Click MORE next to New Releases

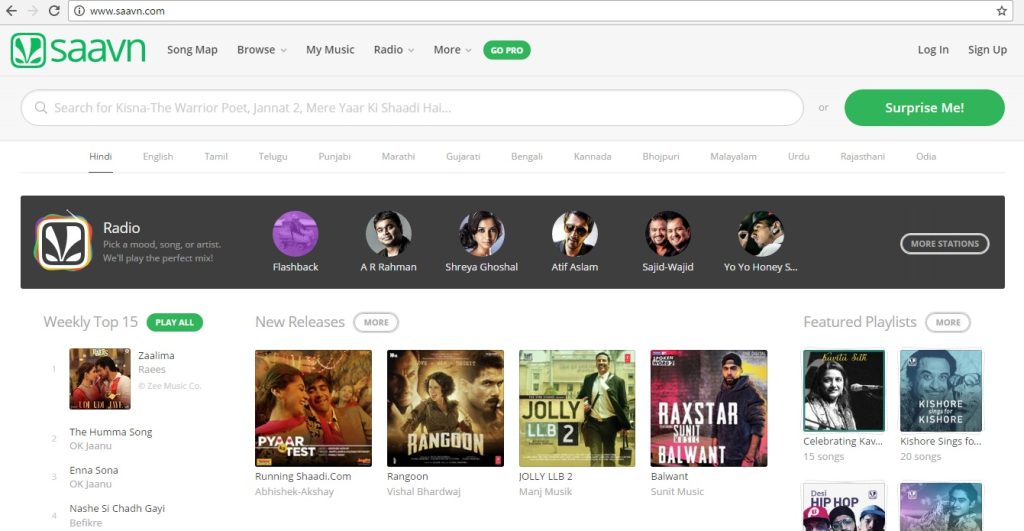pos(376,322)
